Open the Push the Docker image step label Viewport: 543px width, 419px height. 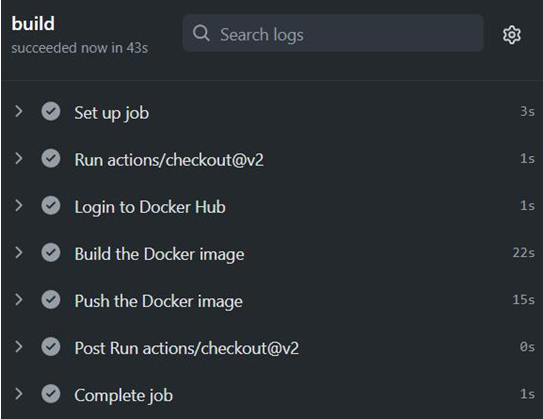(158, 302)
